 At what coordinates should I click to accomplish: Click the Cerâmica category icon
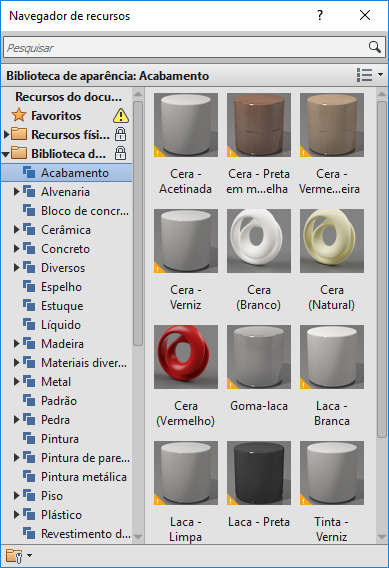tap(29, 229)
